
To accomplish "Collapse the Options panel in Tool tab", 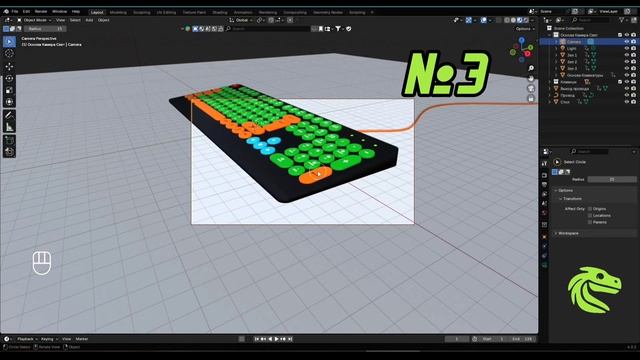I will pyautogui.click(x=565, y=191).
